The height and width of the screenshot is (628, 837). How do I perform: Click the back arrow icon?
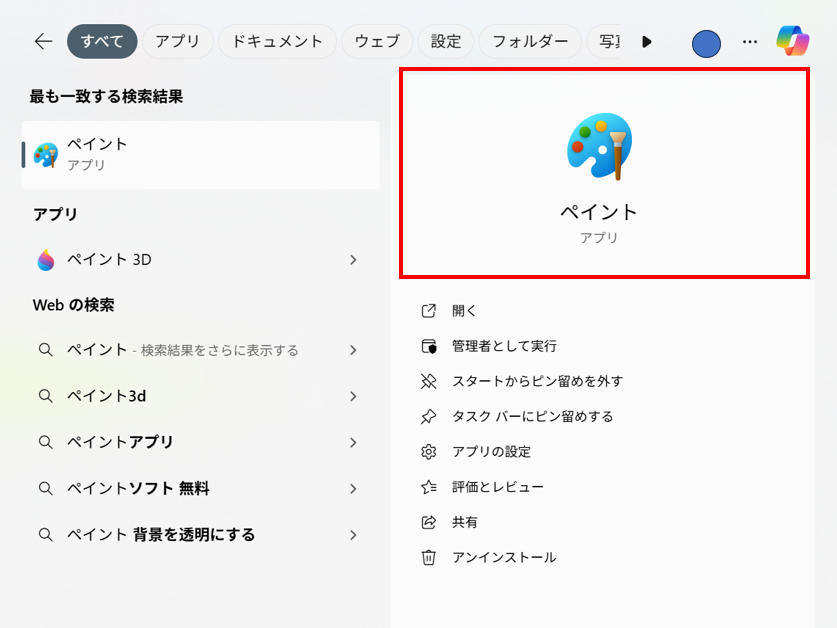[43, 41]
